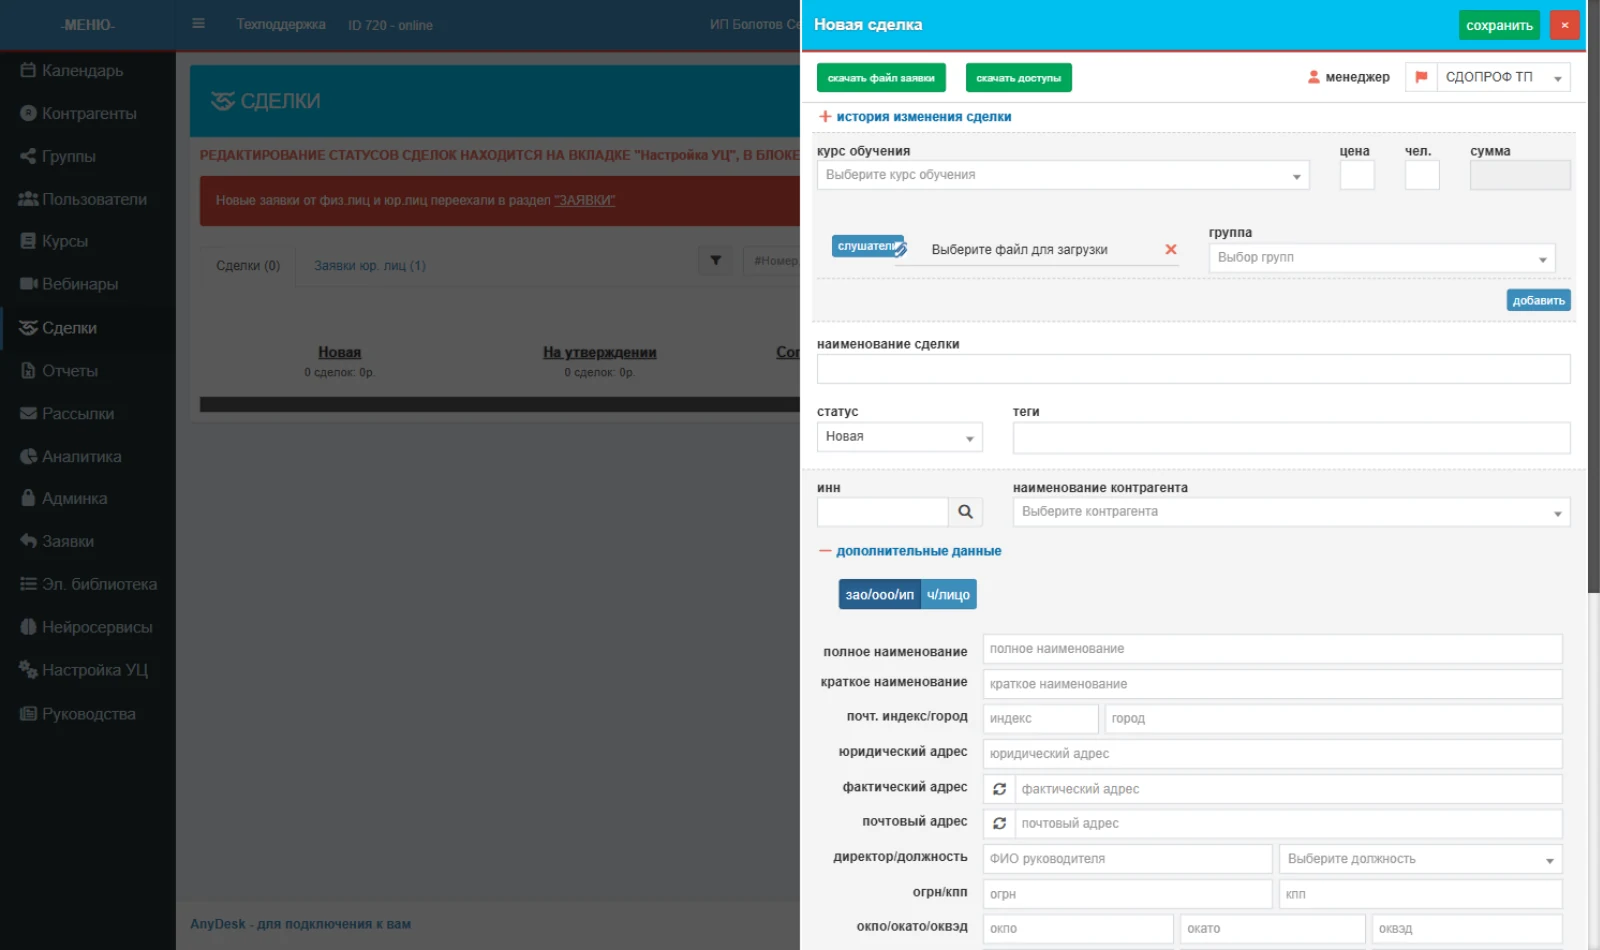Switch to Заявки юр. лиц (1) tab
The width and height of the screenshot is (1600, 950).
click(370, 266)
